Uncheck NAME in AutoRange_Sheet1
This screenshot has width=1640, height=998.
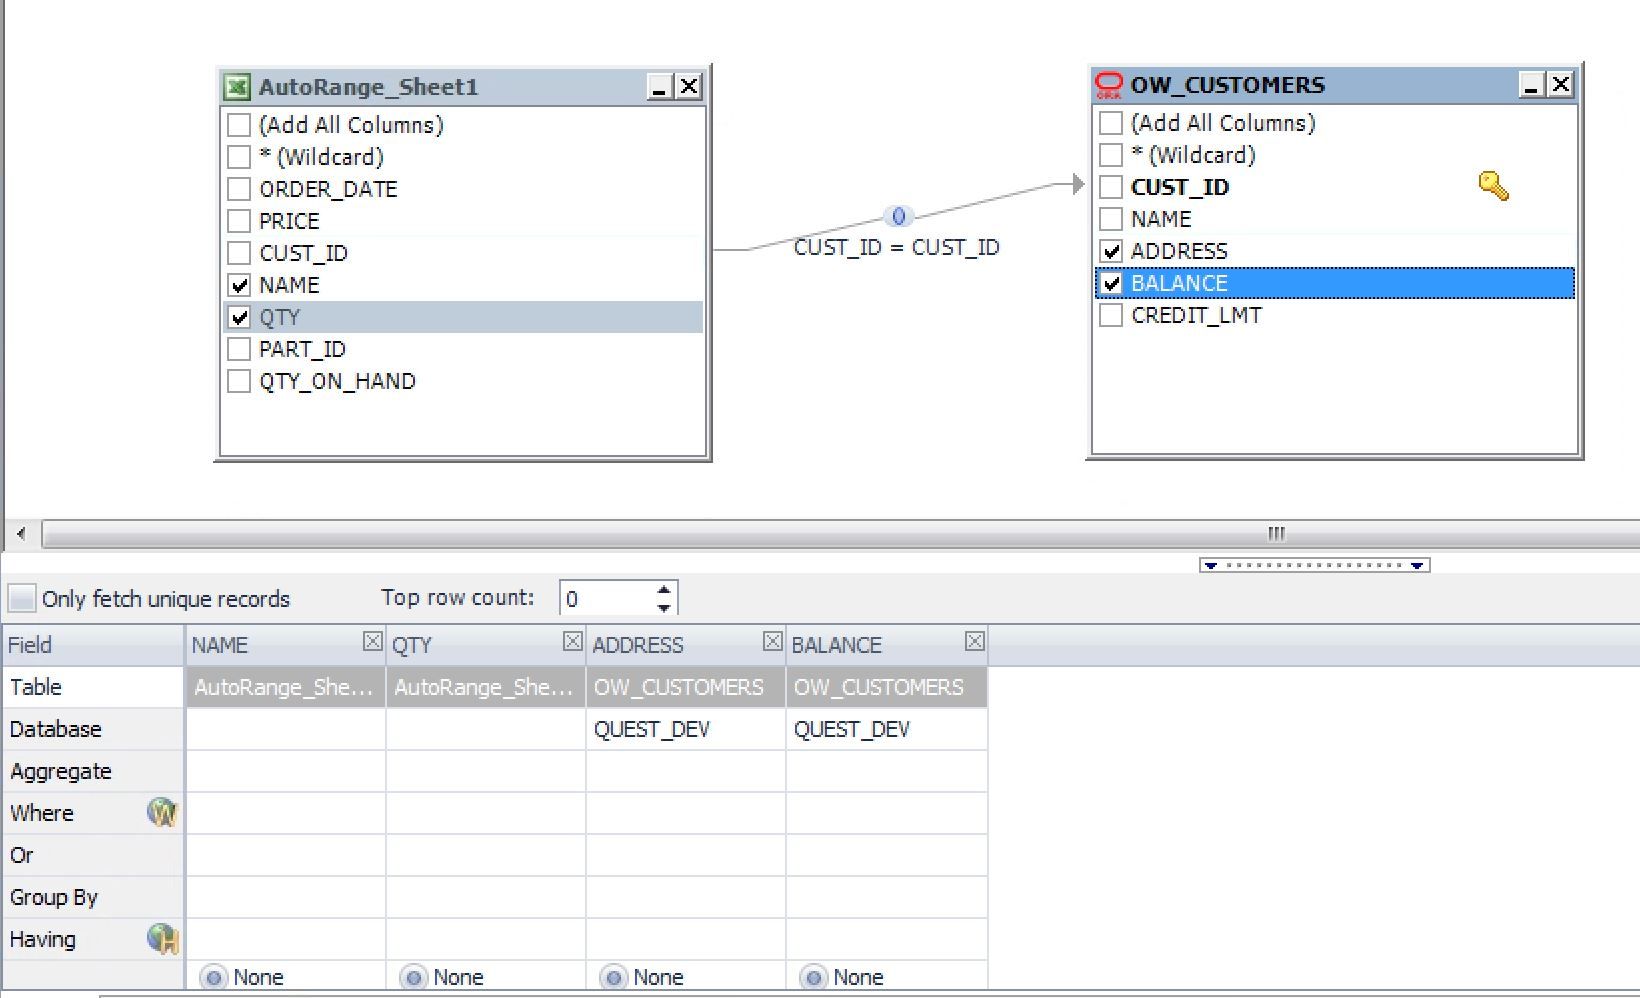tap(239, 285)
